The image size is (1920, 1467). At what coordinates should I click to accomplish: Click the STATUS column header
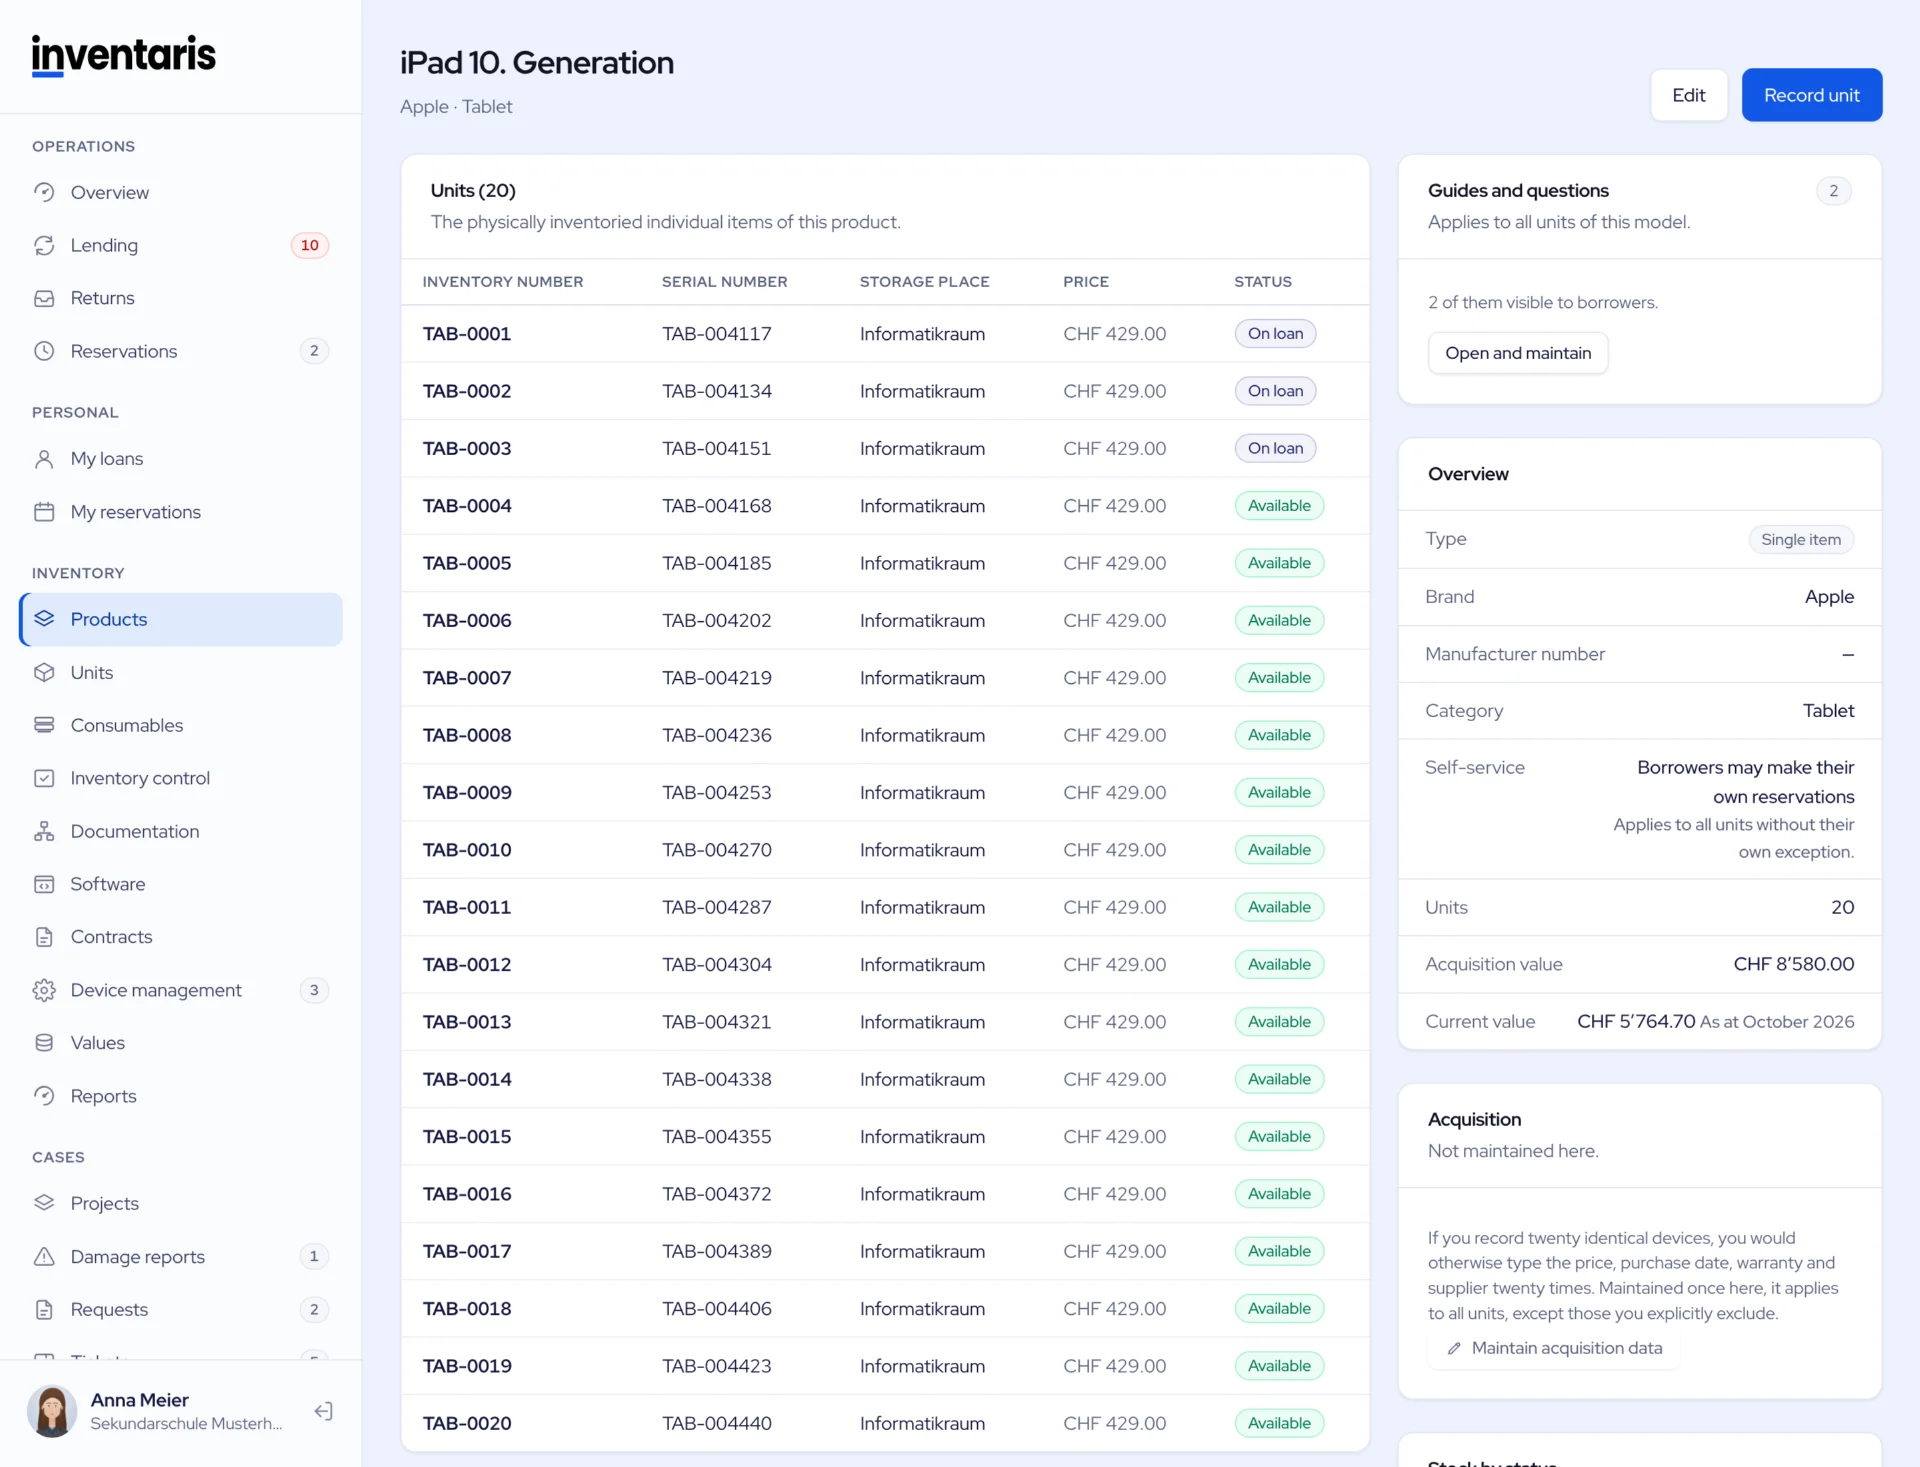(1263, 282)
